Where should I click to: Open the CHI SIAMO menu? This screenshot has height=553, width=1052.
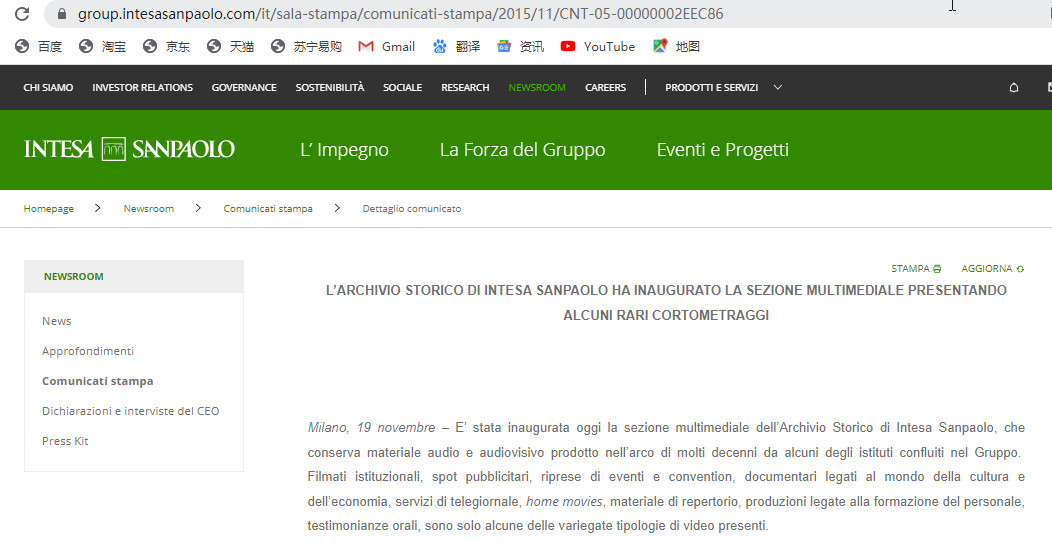tap(48, 87)
